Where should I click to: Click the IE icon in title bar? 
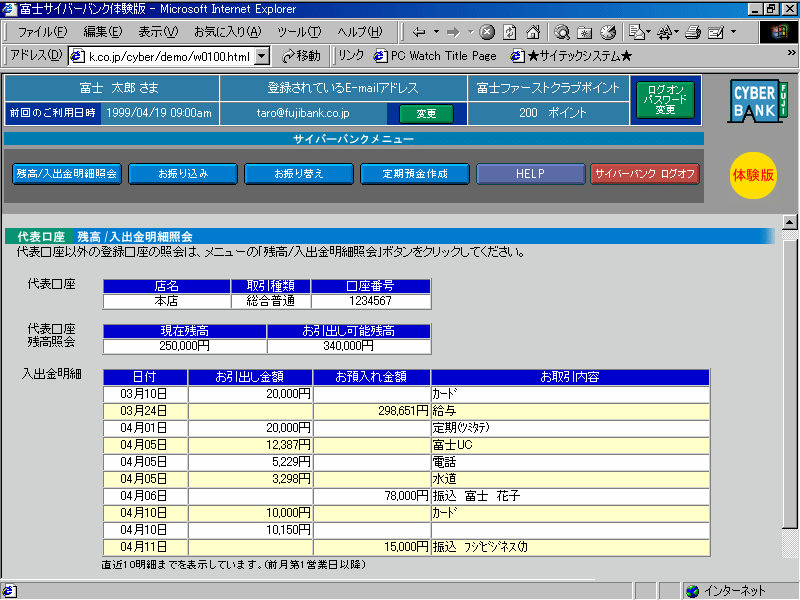[x=10, y=9]
